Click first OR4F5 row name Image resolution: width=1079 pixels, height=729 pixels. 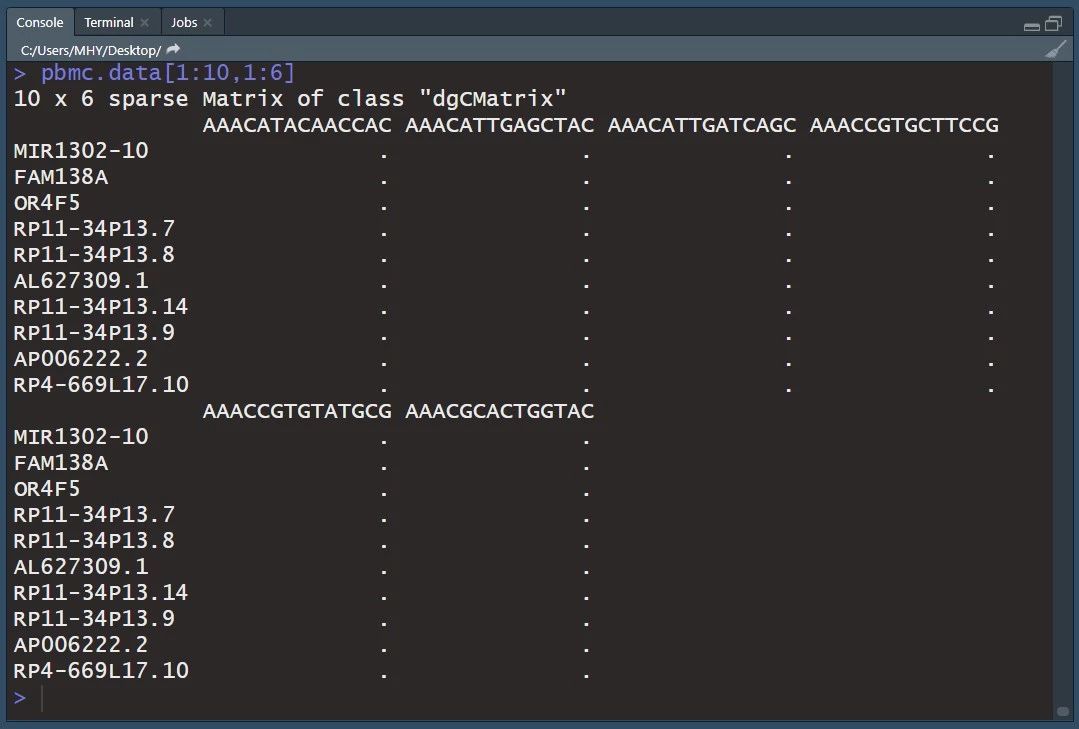[47, 203]
